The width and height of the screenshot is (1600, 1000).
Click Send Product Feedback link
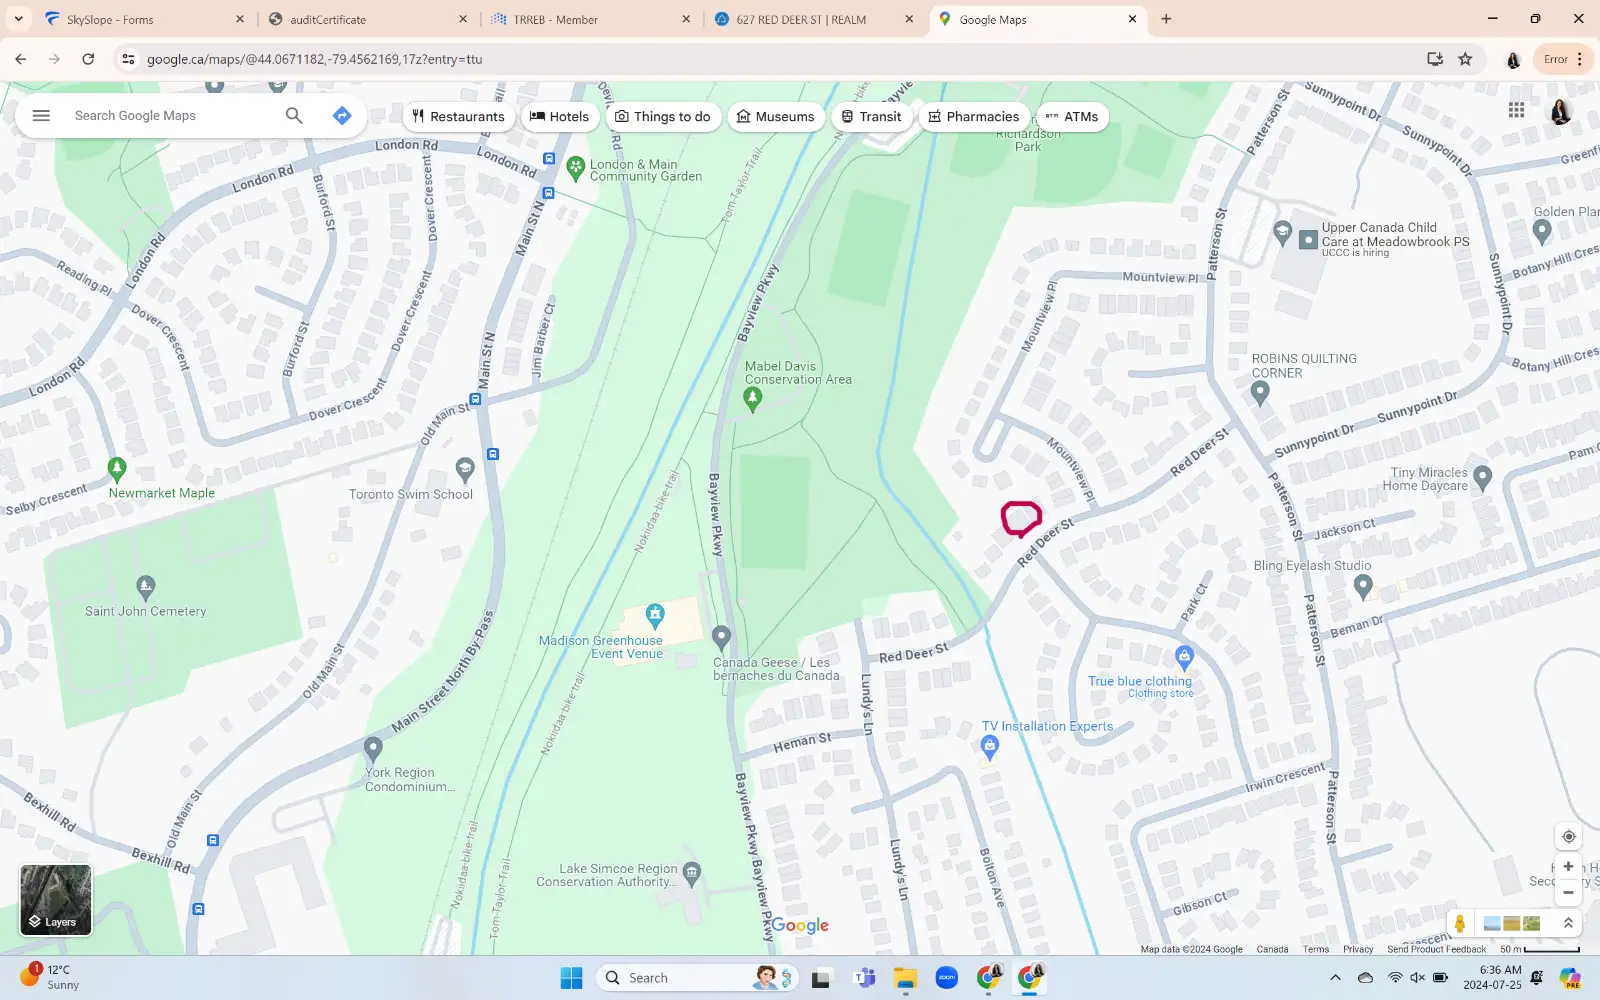tap(1436, 949)
